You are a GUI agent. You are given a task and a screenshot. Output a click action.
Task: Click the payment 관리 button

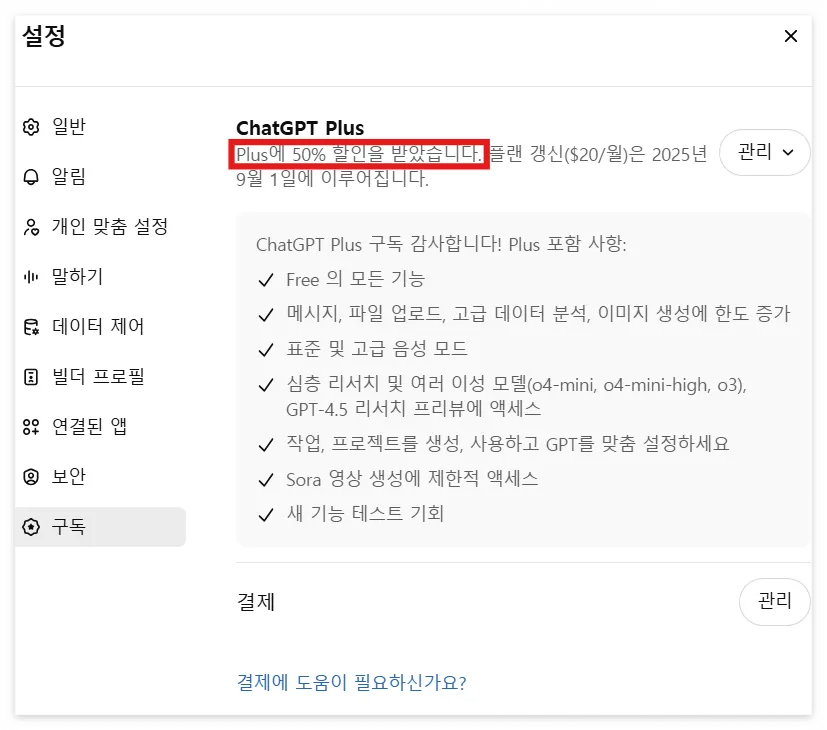point(774,601)
